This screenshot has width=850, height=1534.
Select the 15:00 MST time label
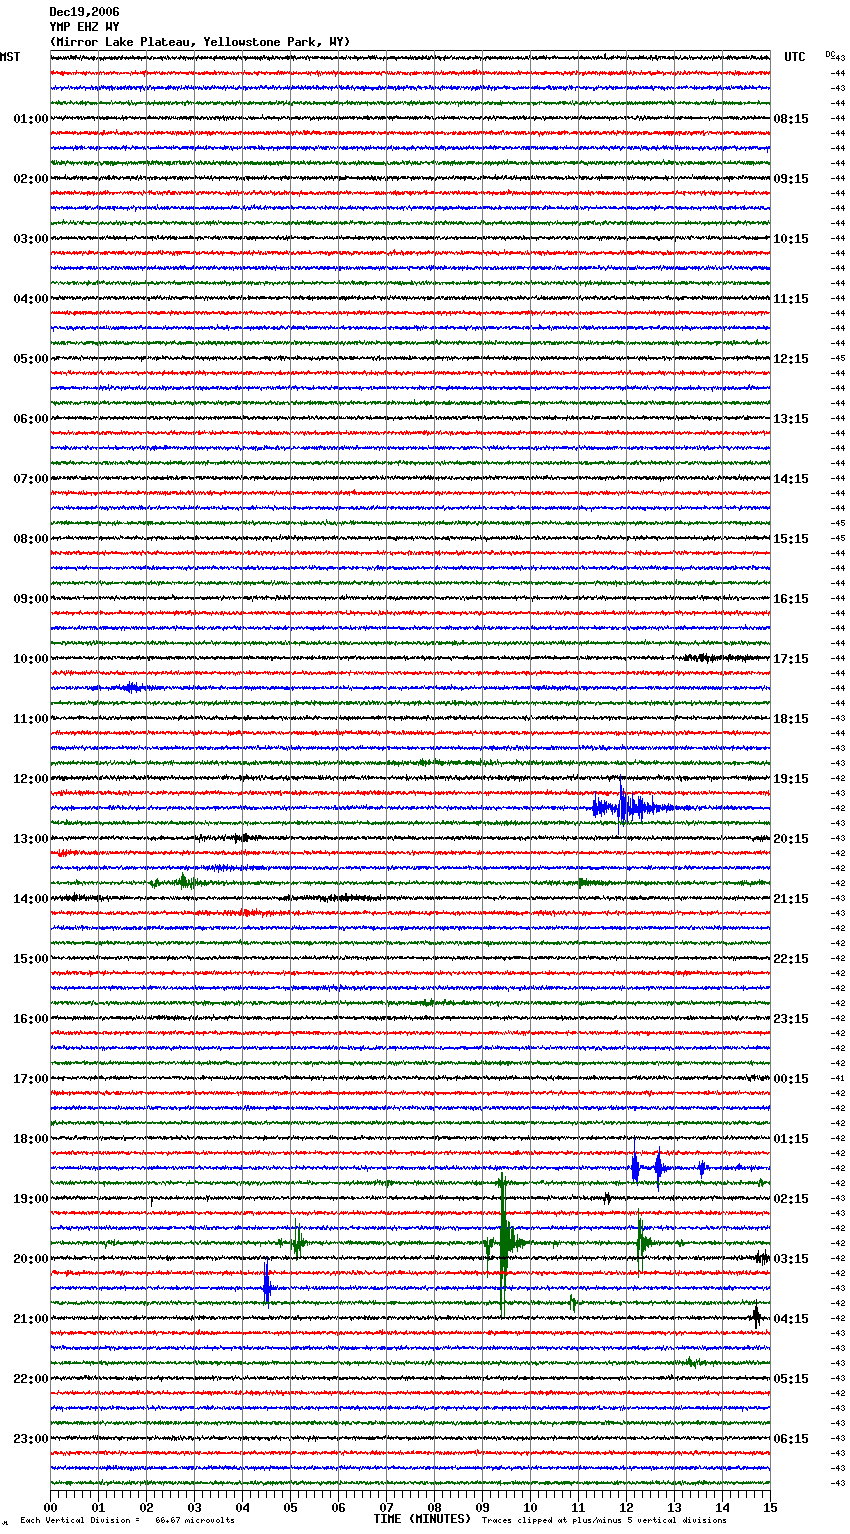(31, 959)
